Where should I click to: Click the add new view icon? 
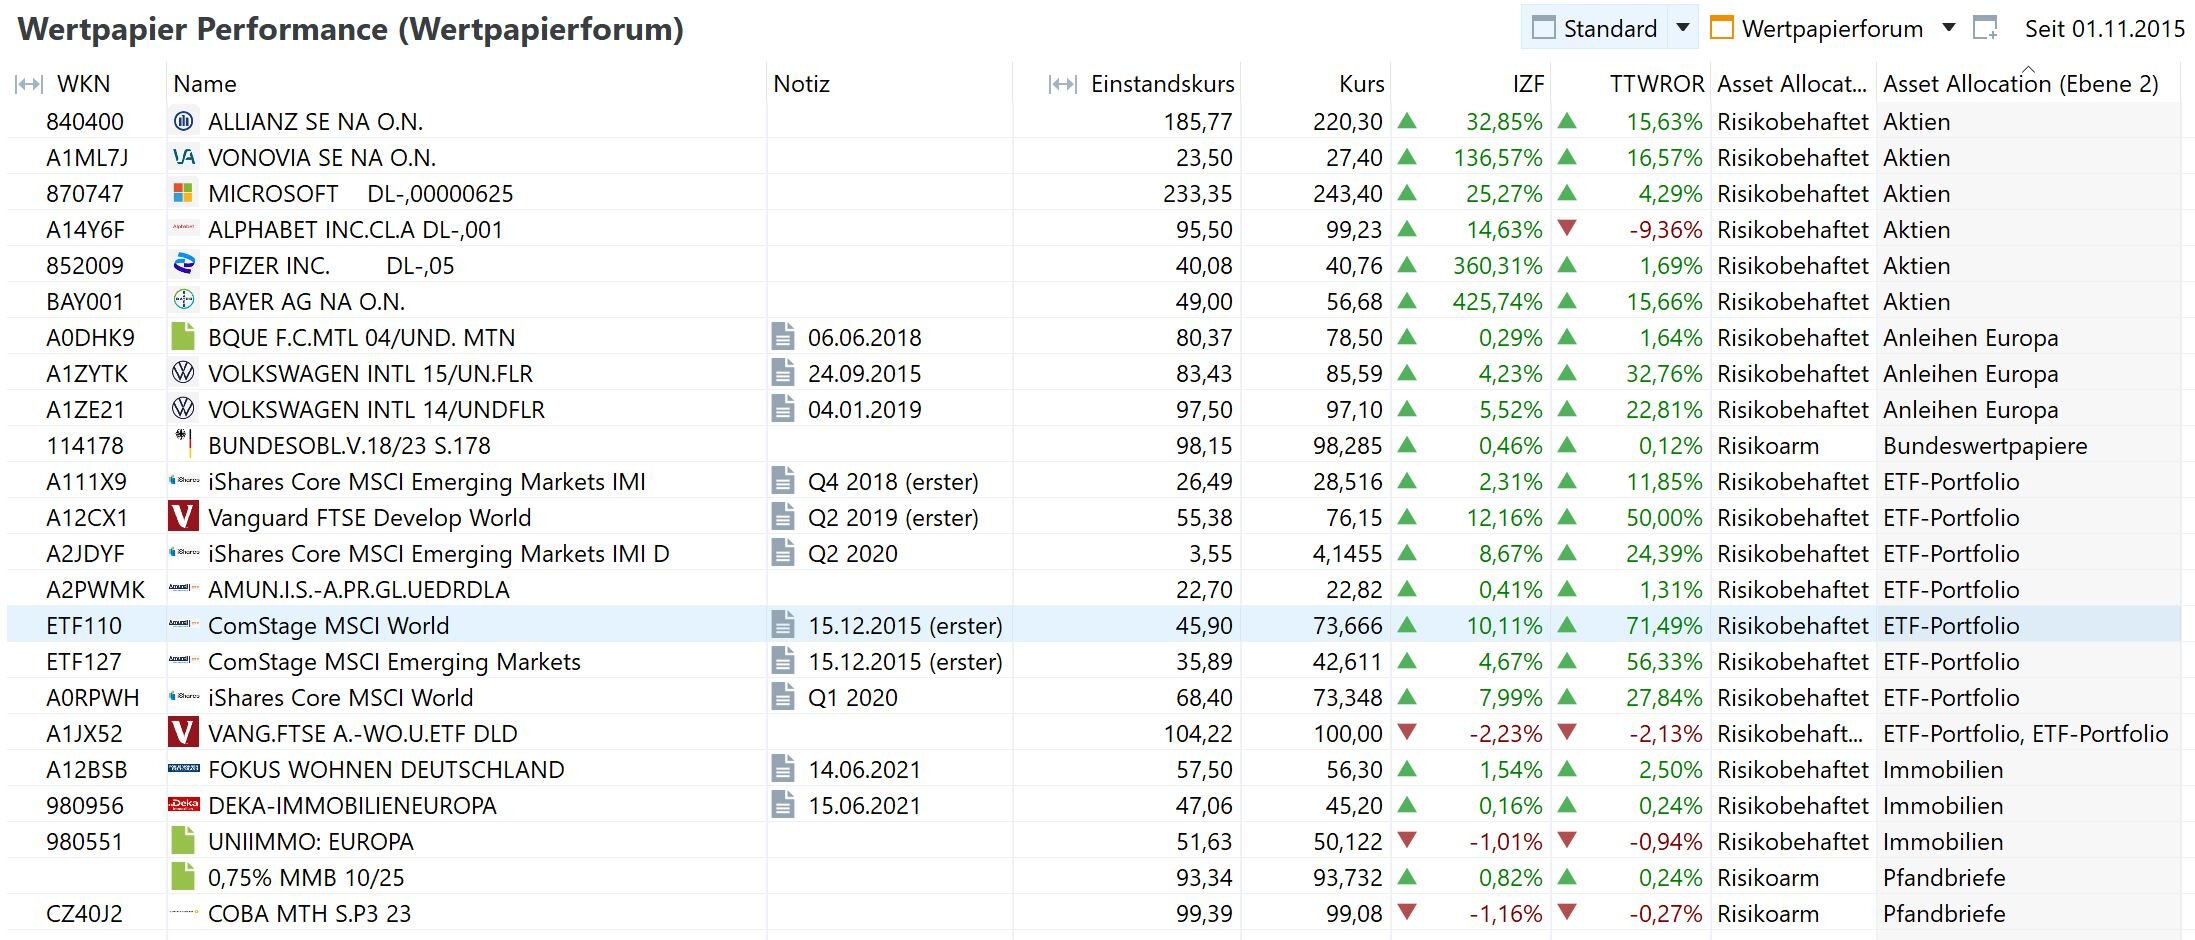pyautogui.click(x=1985, y=29)
